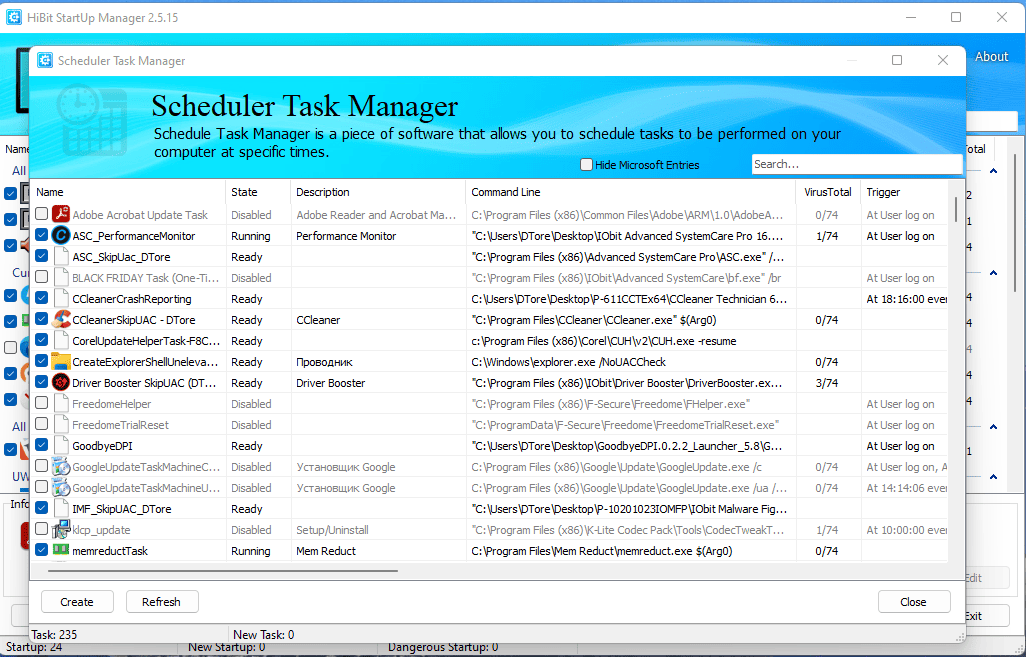Select the memreductTask green memory icon
Screen dimensions: 1026x657
tap(61, 550)
